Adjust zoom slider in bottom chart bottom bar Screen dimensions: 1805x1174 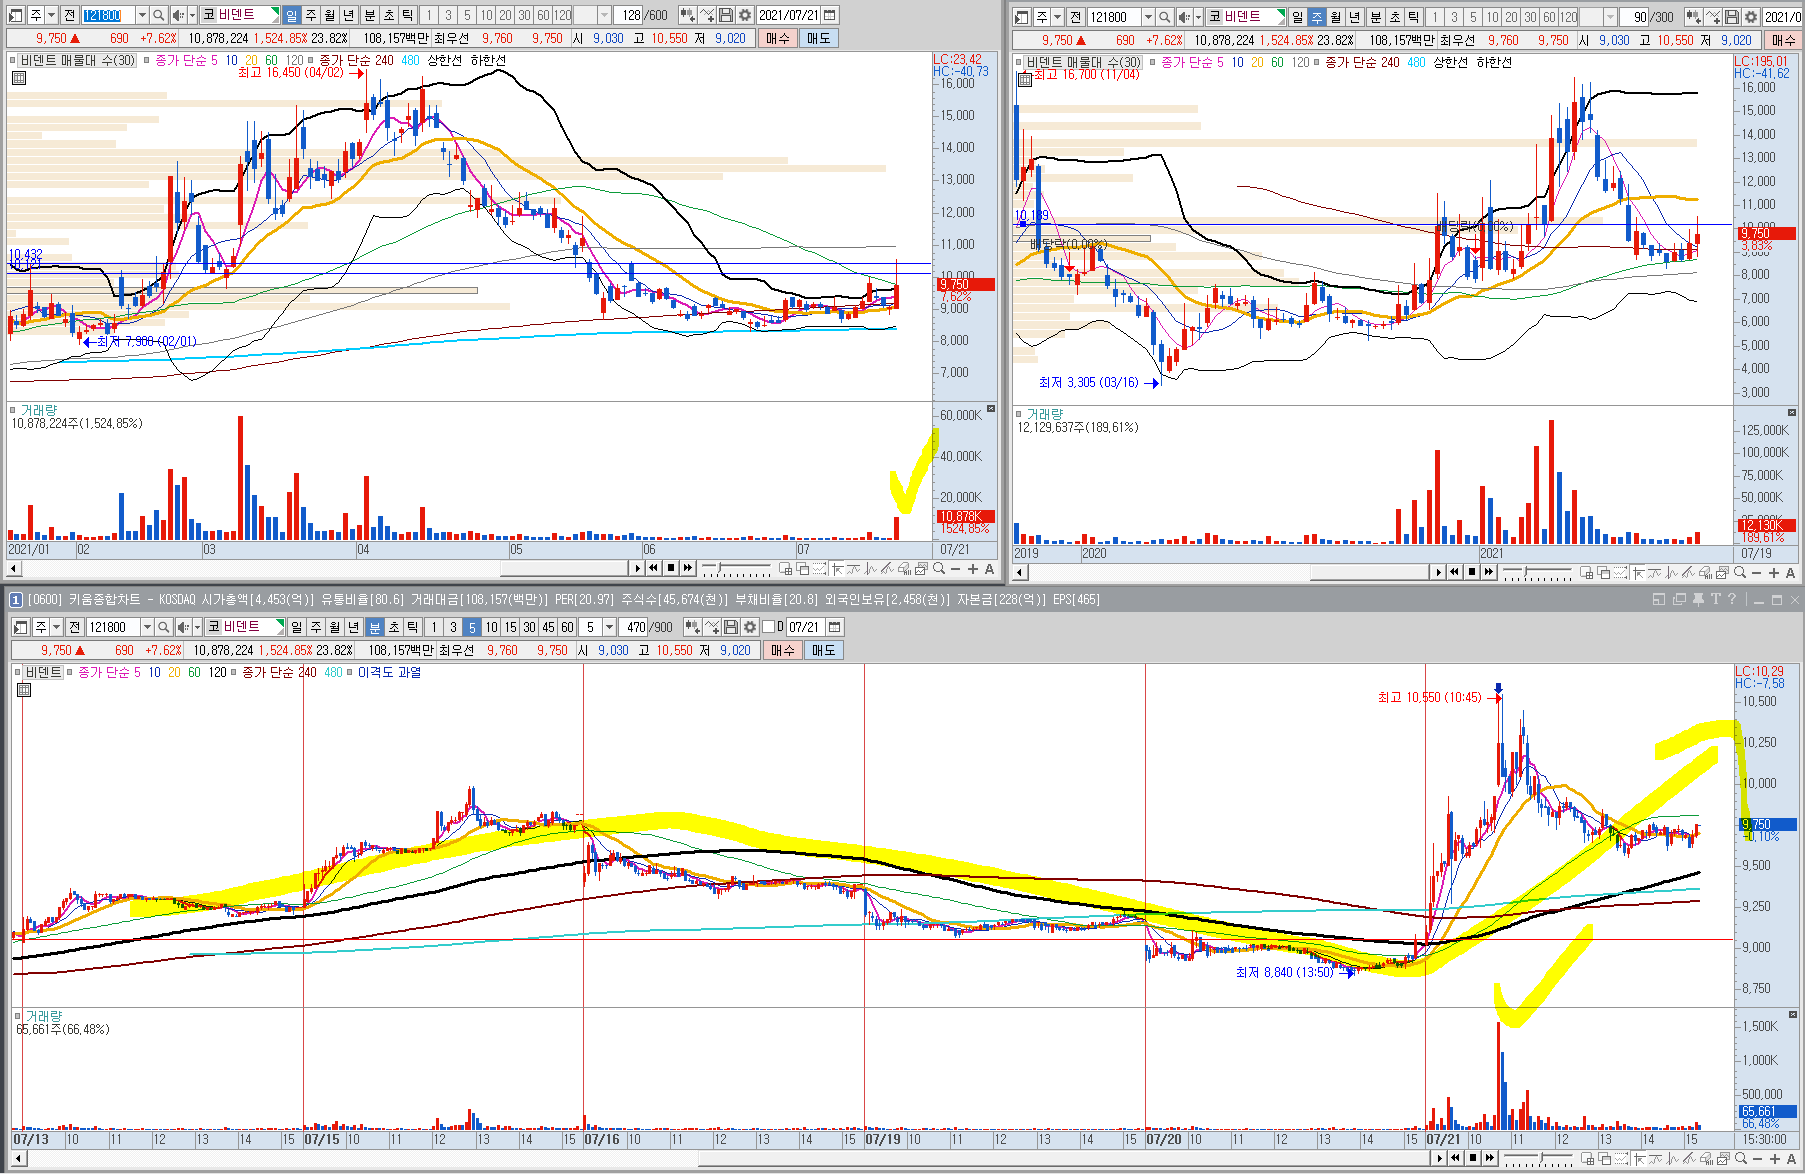point(1541,1157)
